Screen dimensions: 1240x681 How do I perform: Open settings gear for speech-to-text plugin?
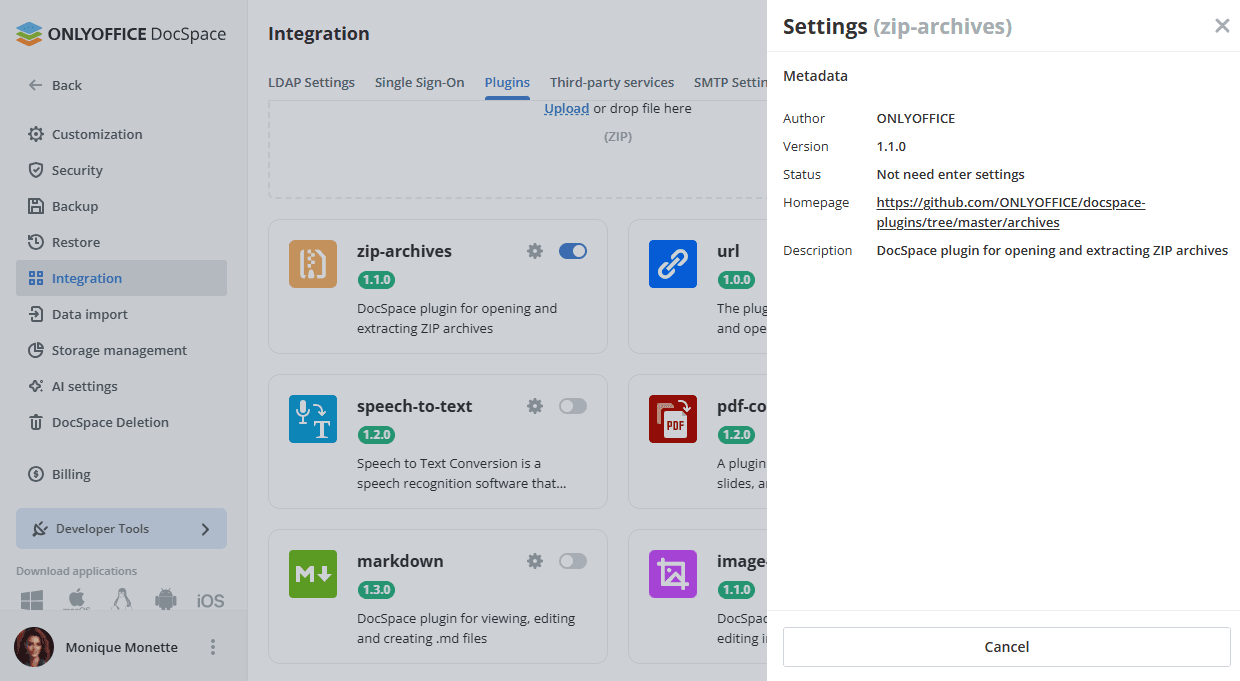click(535, 406)
